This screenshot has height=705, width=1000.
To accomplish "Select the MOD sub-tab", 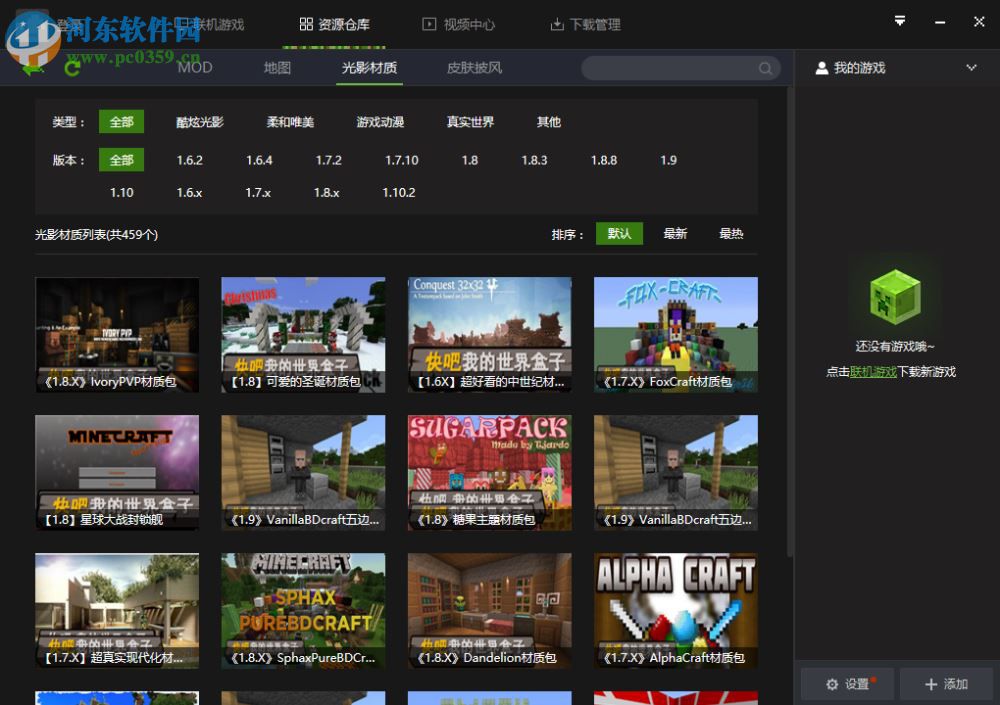I will coord(195,68).
